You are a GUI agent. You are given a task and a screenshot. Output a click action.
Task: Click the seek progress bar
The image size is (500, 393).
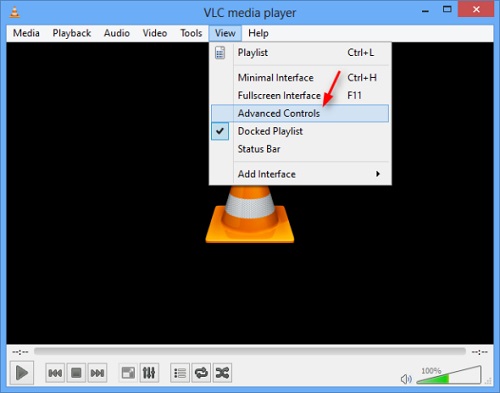pos(250,351)
